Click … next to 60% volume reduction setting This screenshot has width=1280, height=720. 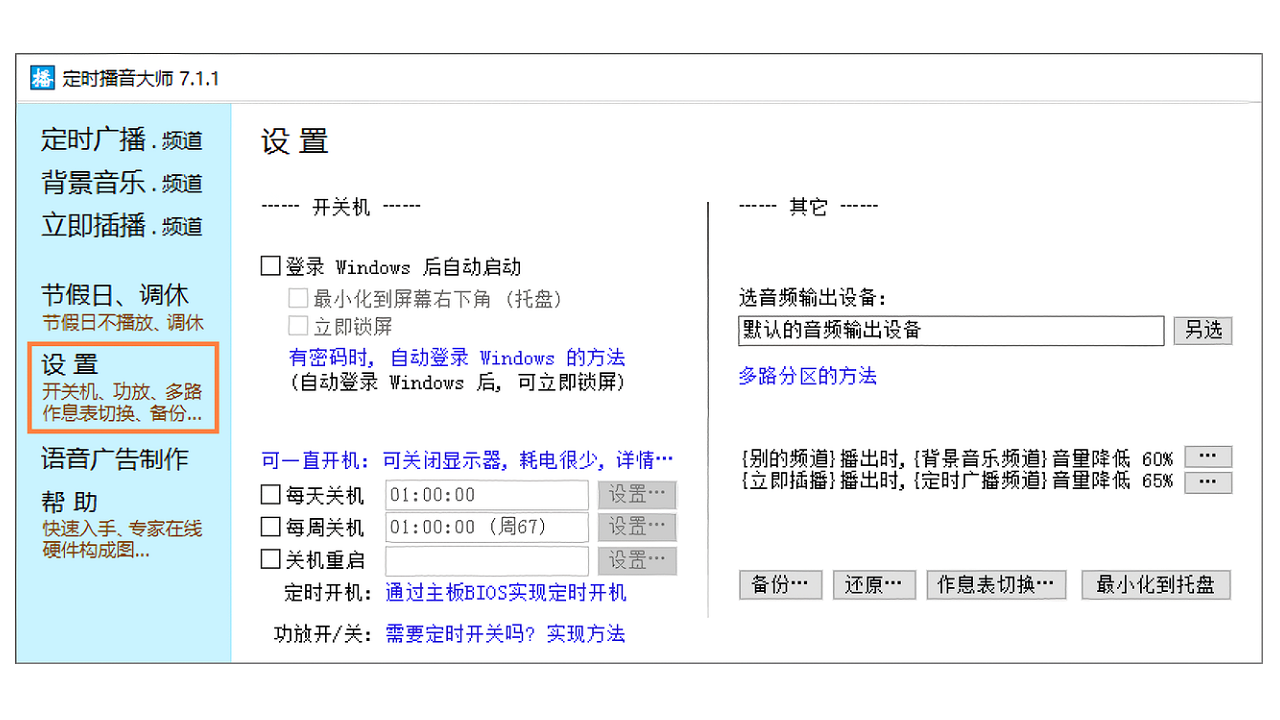click(x=1207, y=456)
